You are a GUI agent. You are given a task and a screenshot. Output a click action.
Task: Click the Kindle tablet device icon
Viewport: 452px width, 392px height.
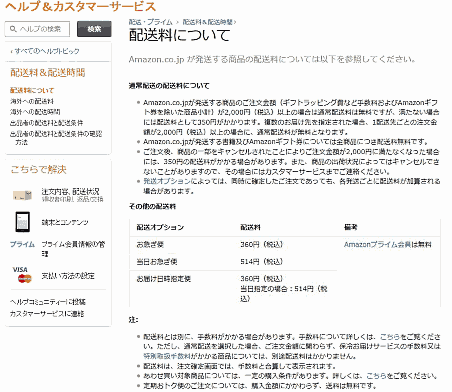[x=23, y=222]
